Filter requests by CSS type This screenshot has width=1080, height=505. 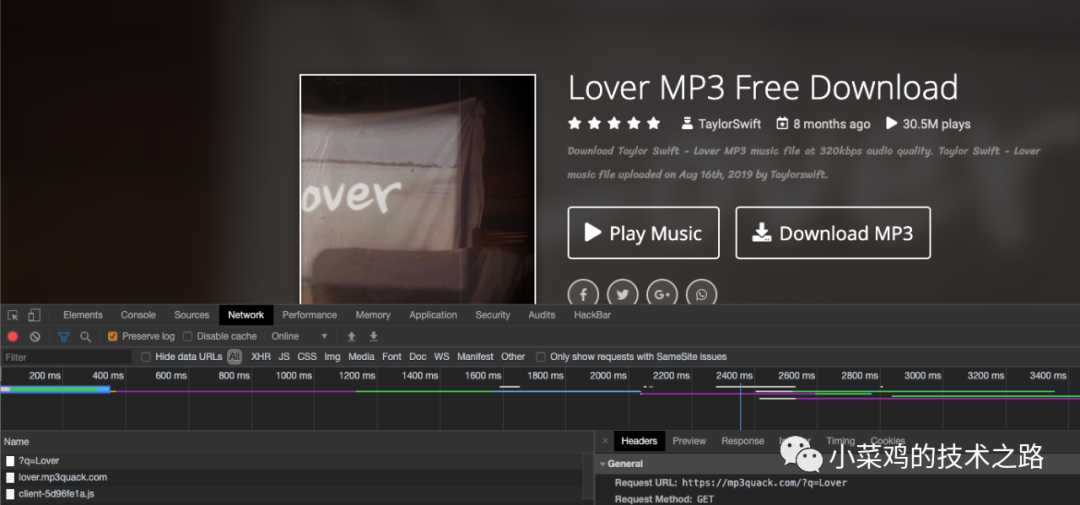pyautogui.click(x=307, y=357)
